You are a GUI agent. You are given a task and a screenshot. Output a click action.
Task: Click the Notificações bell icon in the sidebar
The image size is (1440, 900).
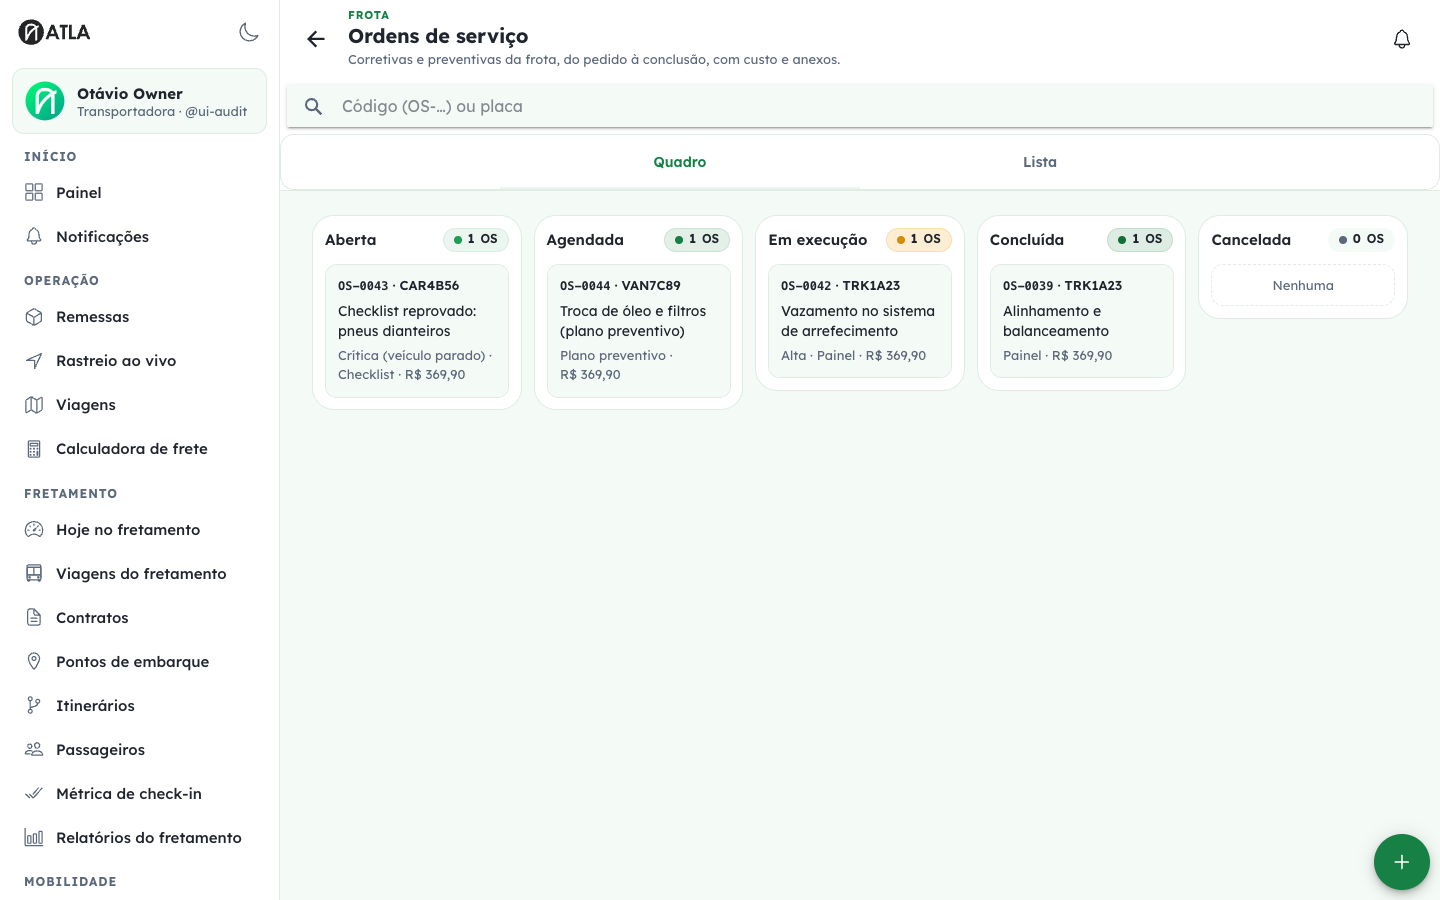(x=34, y=236)
